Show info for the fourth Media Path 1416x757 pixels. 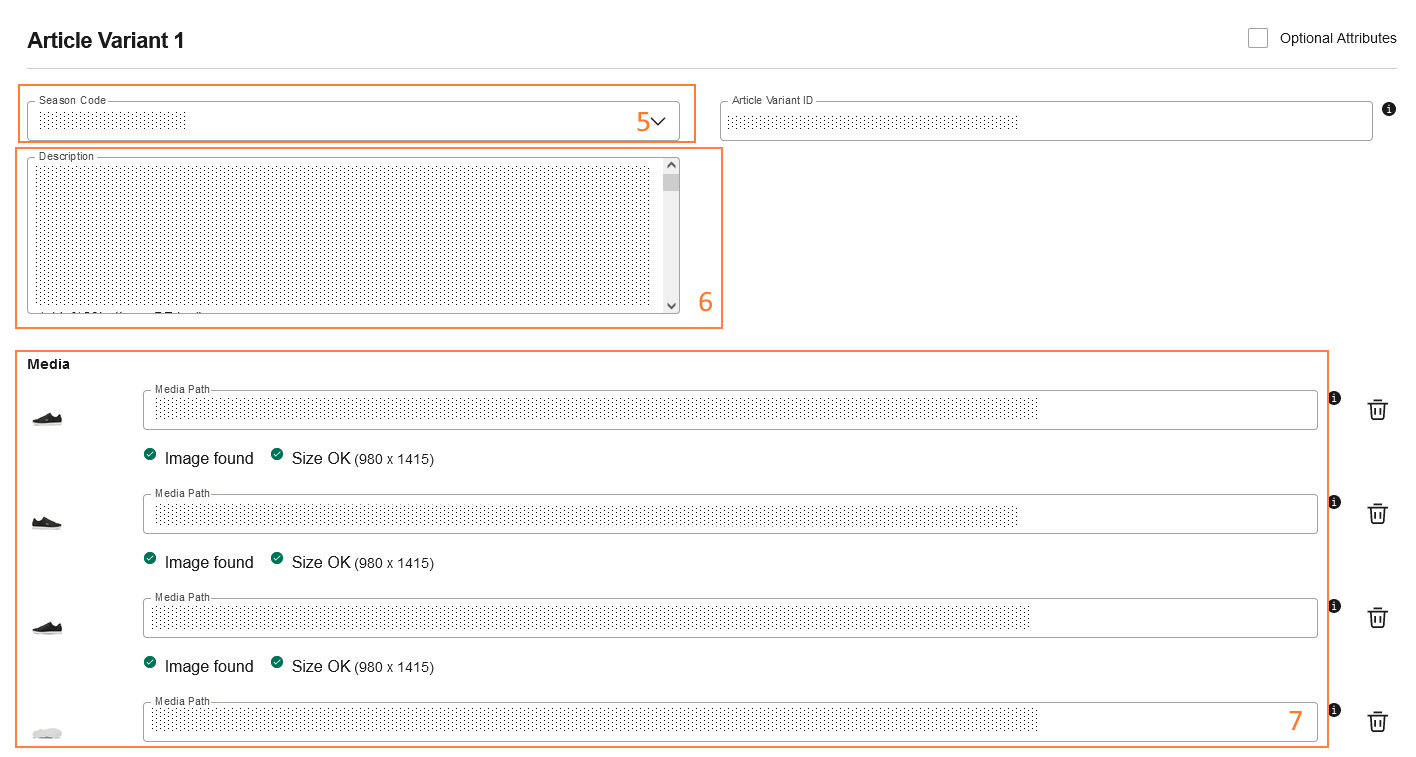tap(1334, 710)
